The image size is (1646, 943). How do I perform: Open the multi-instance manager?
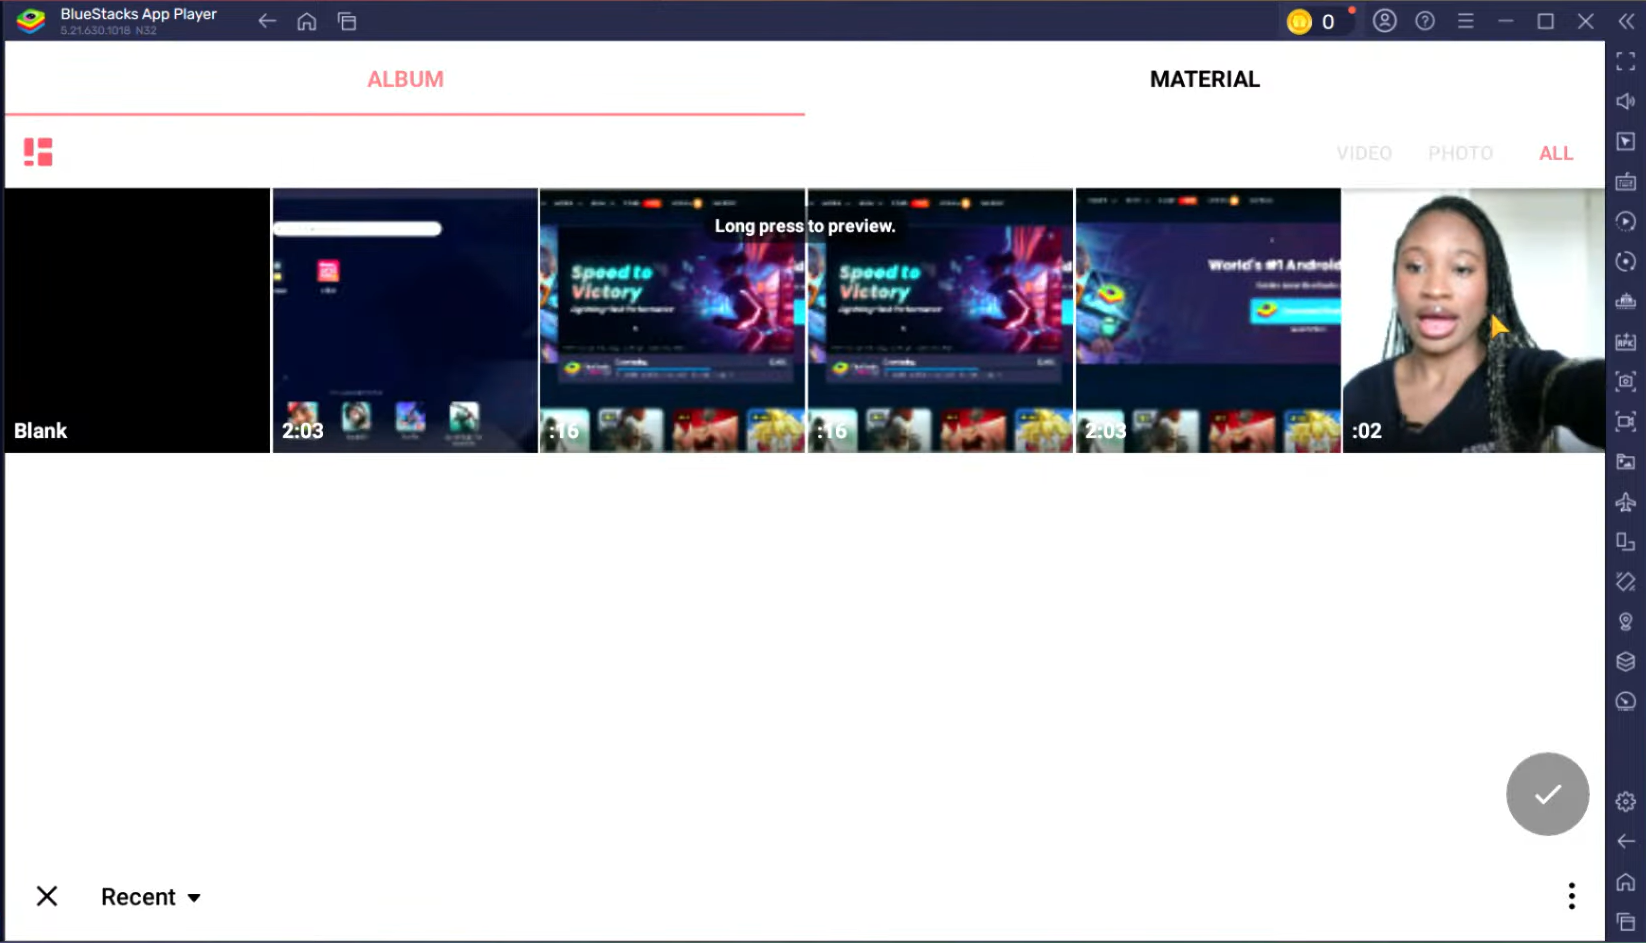(x=1626, y=662)
